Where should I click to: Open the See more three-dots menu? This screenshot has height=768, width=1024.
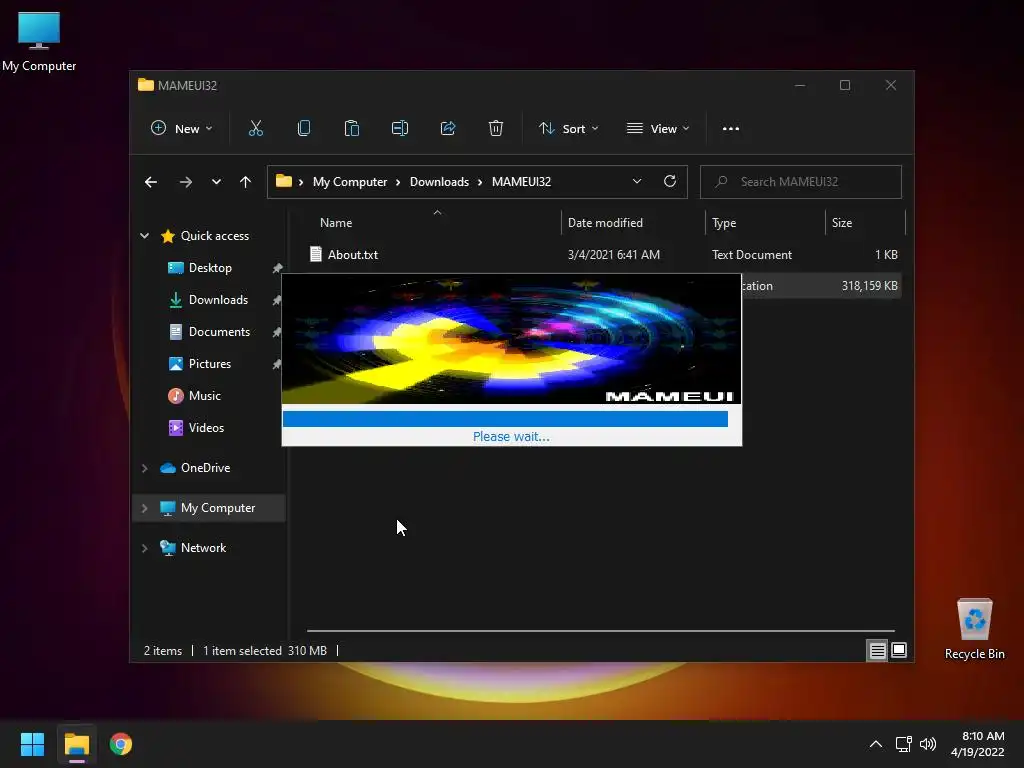pyautogui.click(x=731, y=129)
